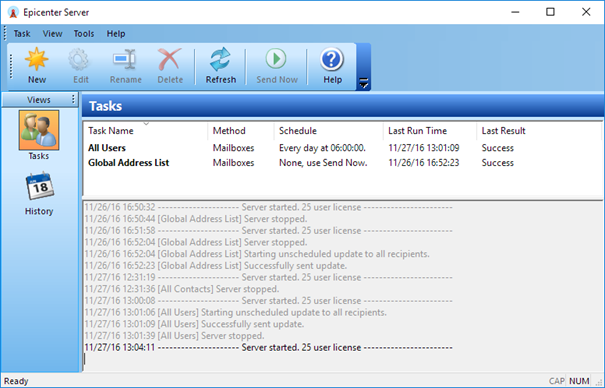The height and width of the screenshot is (388, 605).
Task: Open the Tools menu
Action: (x=84, y=34)
